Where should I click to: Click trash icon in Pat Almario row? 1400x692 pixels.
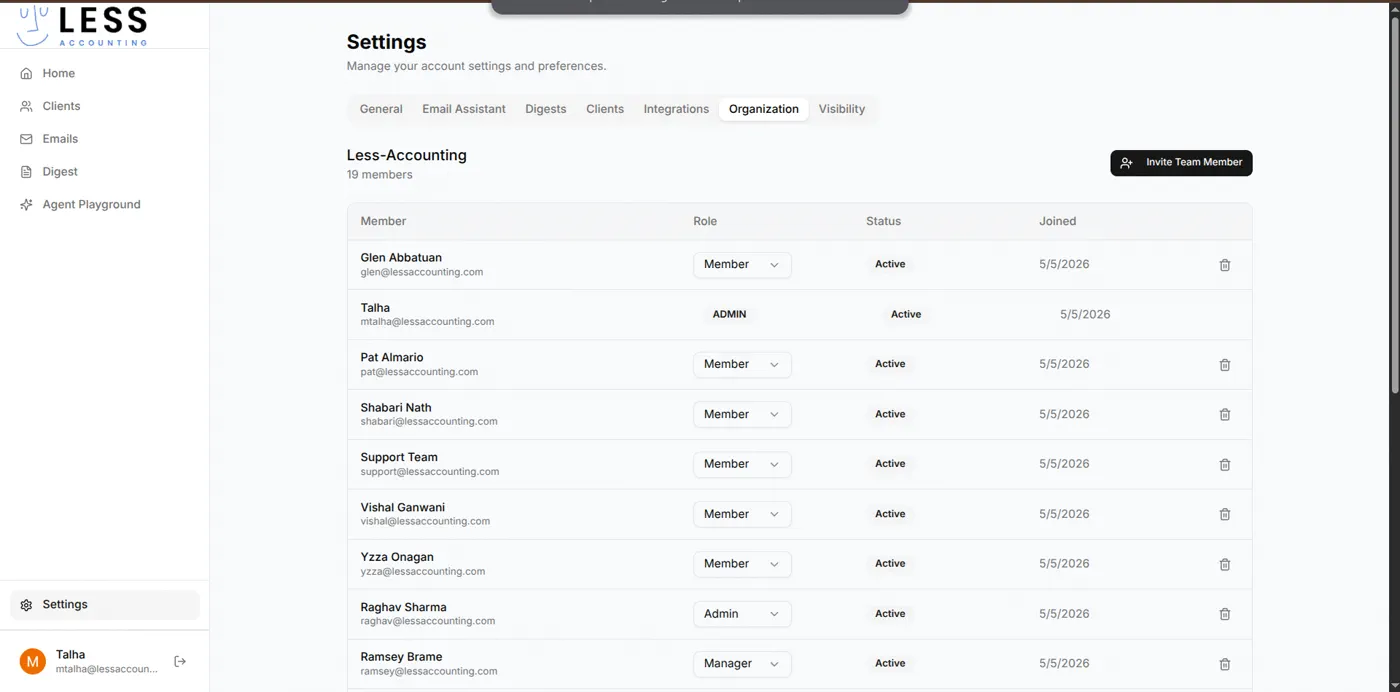(1225, 365)
